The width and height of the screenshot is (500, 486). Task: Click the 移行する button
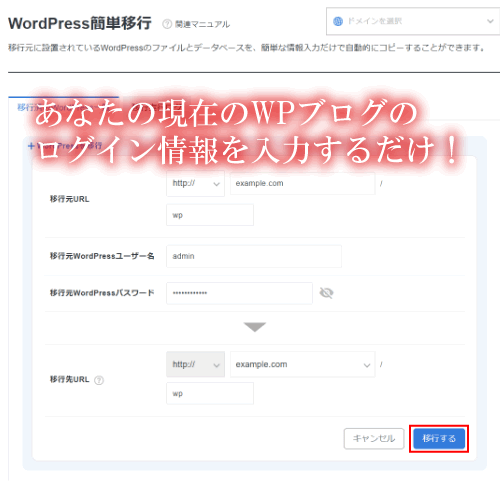tap(439, 438)
